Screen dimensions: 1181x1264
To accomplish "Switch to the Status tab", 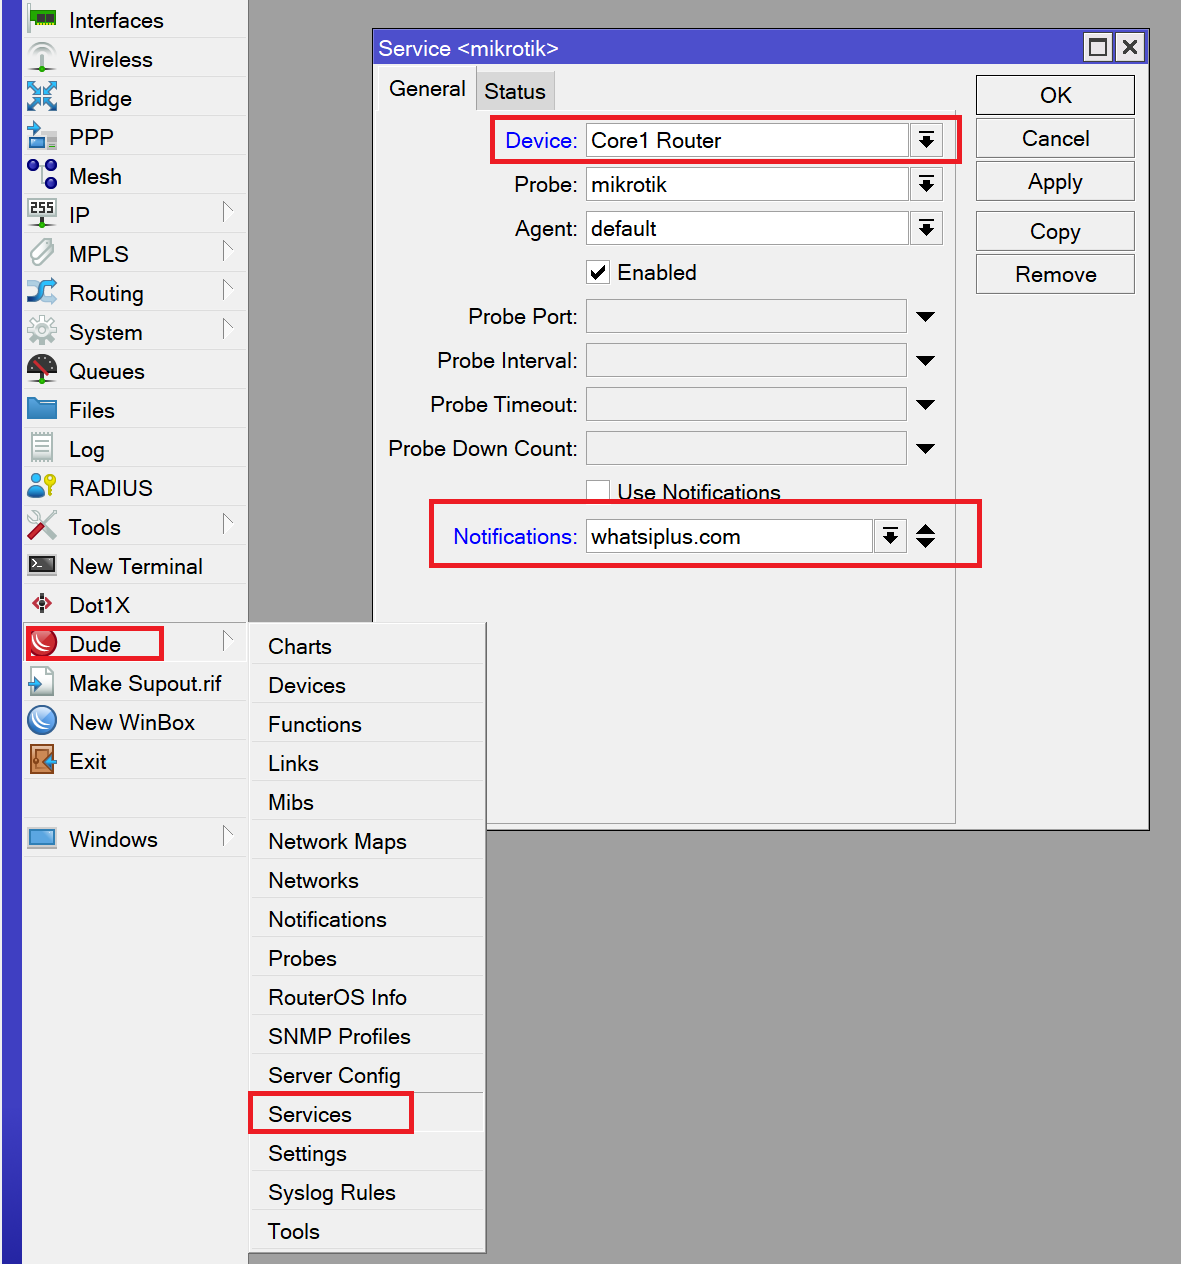I will tap(515, 91).
